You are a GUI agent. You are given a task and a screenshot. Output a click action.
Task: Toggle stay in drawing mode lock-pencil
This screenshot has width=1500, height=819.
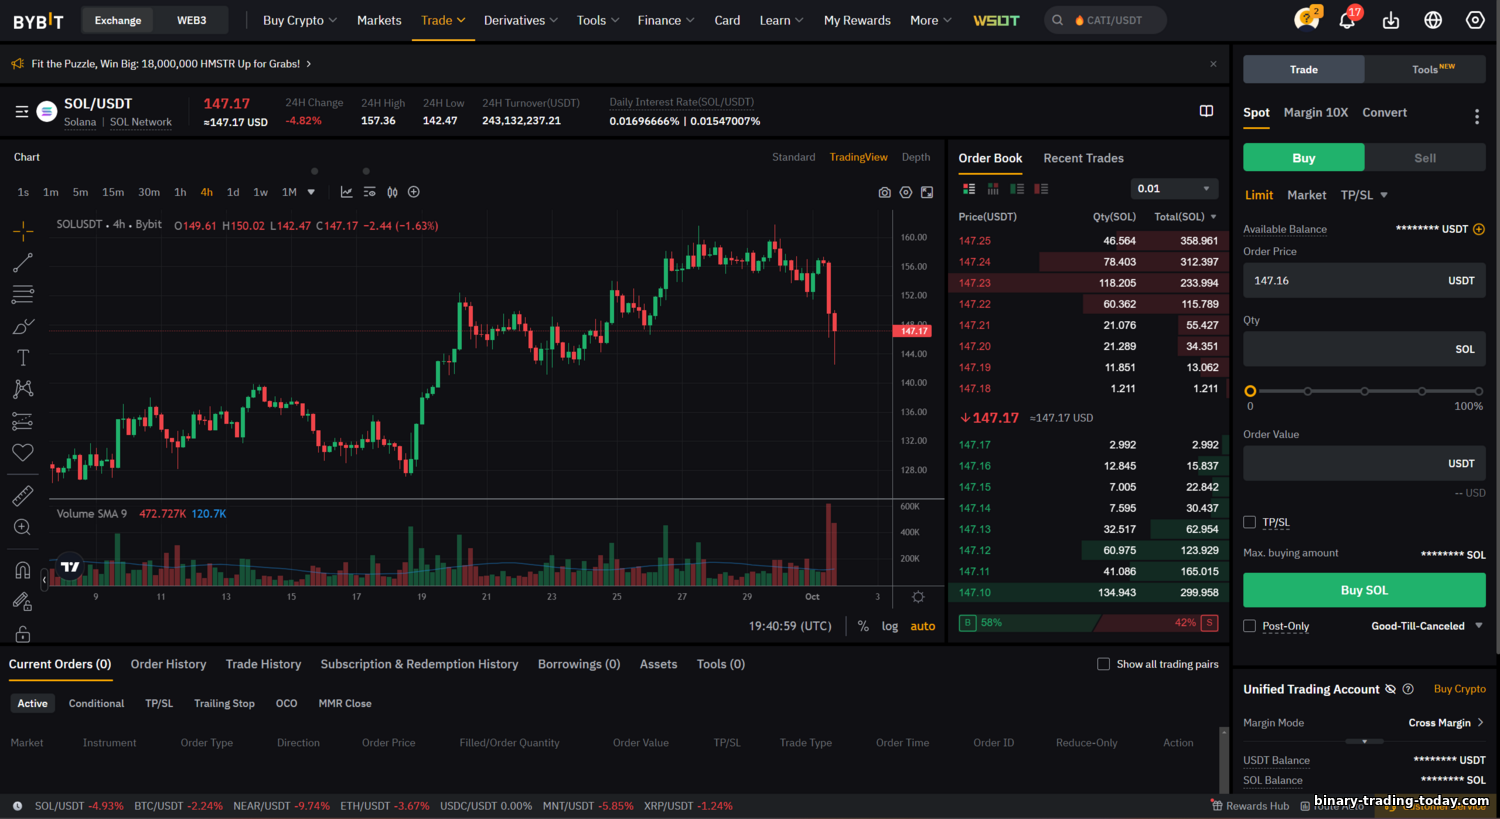pyautogui.click(x=23, y=602)
